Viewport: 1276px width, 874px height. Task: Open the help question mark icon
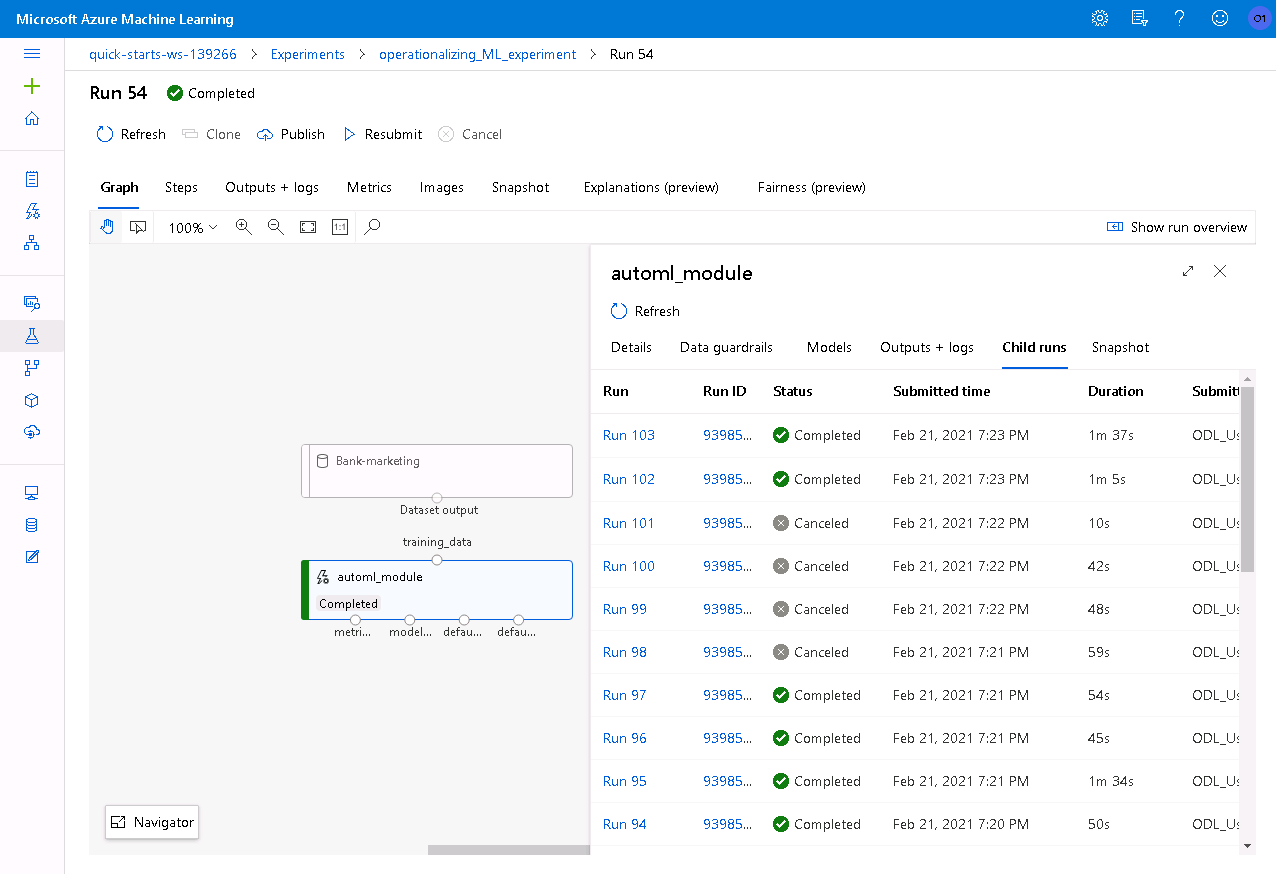coord(1180,18)
